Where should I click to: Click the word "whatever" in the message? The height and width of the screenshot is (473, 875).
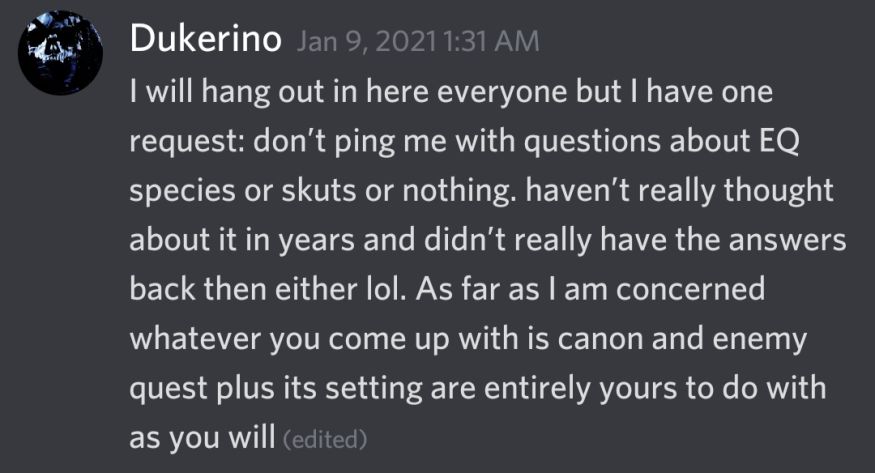tap(191, 339)
